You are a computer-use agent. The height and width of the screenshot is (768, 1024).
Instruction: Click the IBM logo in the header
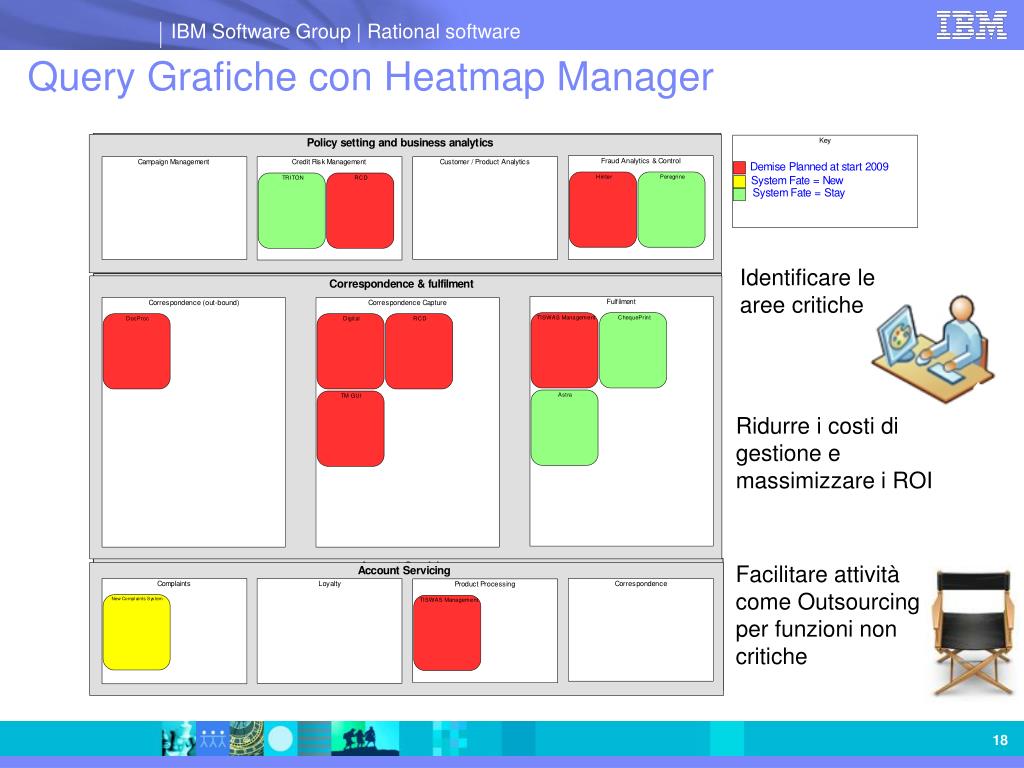971,25
